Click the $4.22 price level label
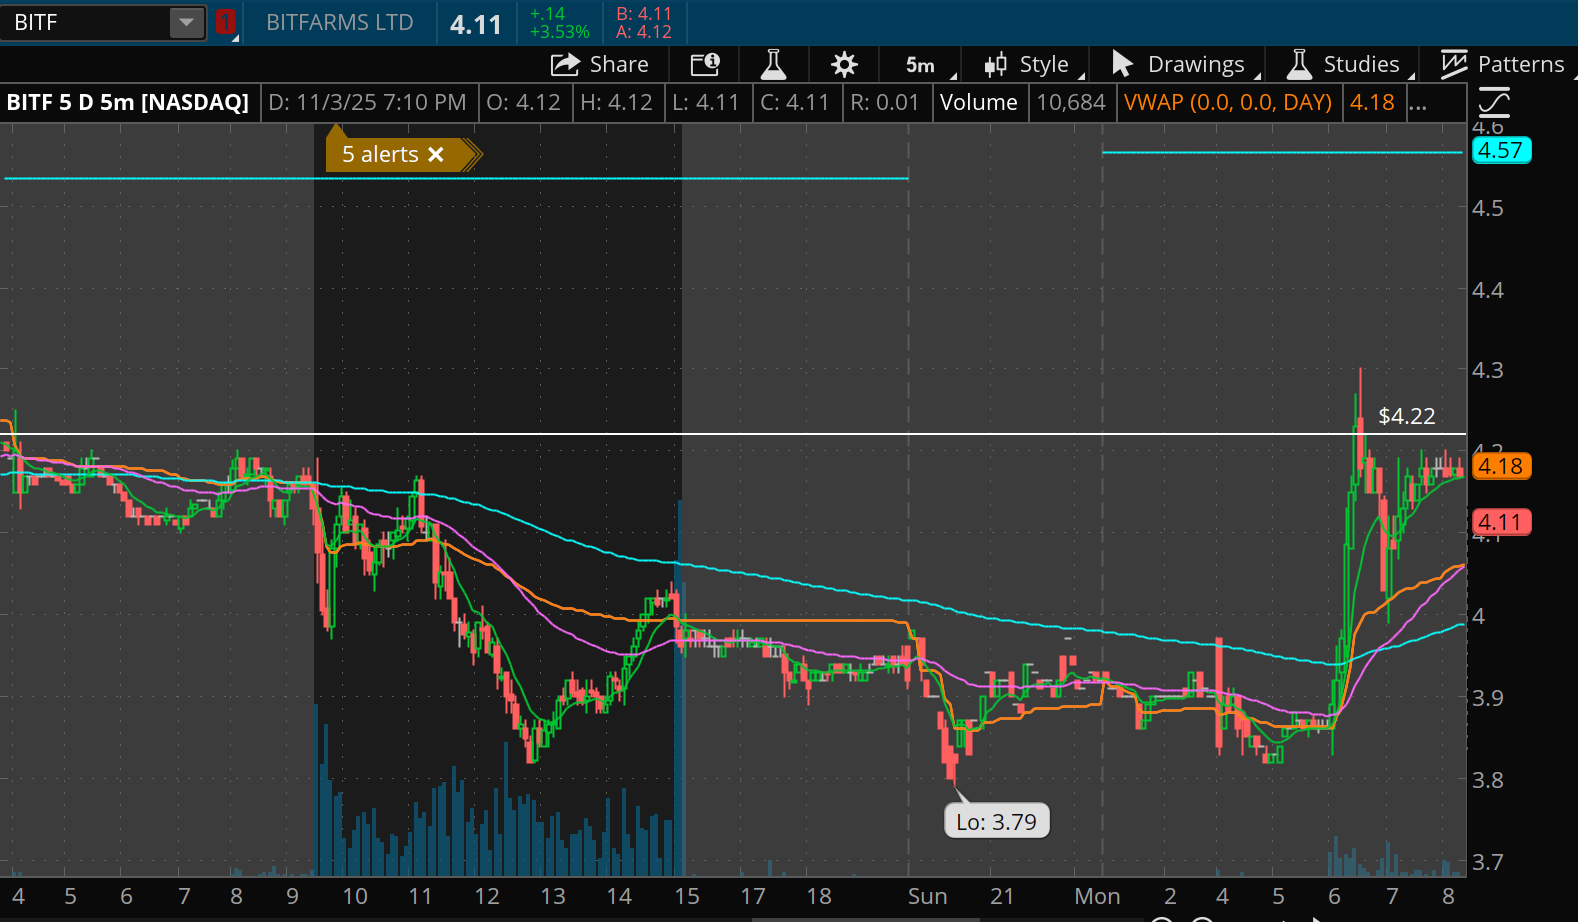Image resolution: width=1578 pixels, height=922 pixels. [1406, 416]
